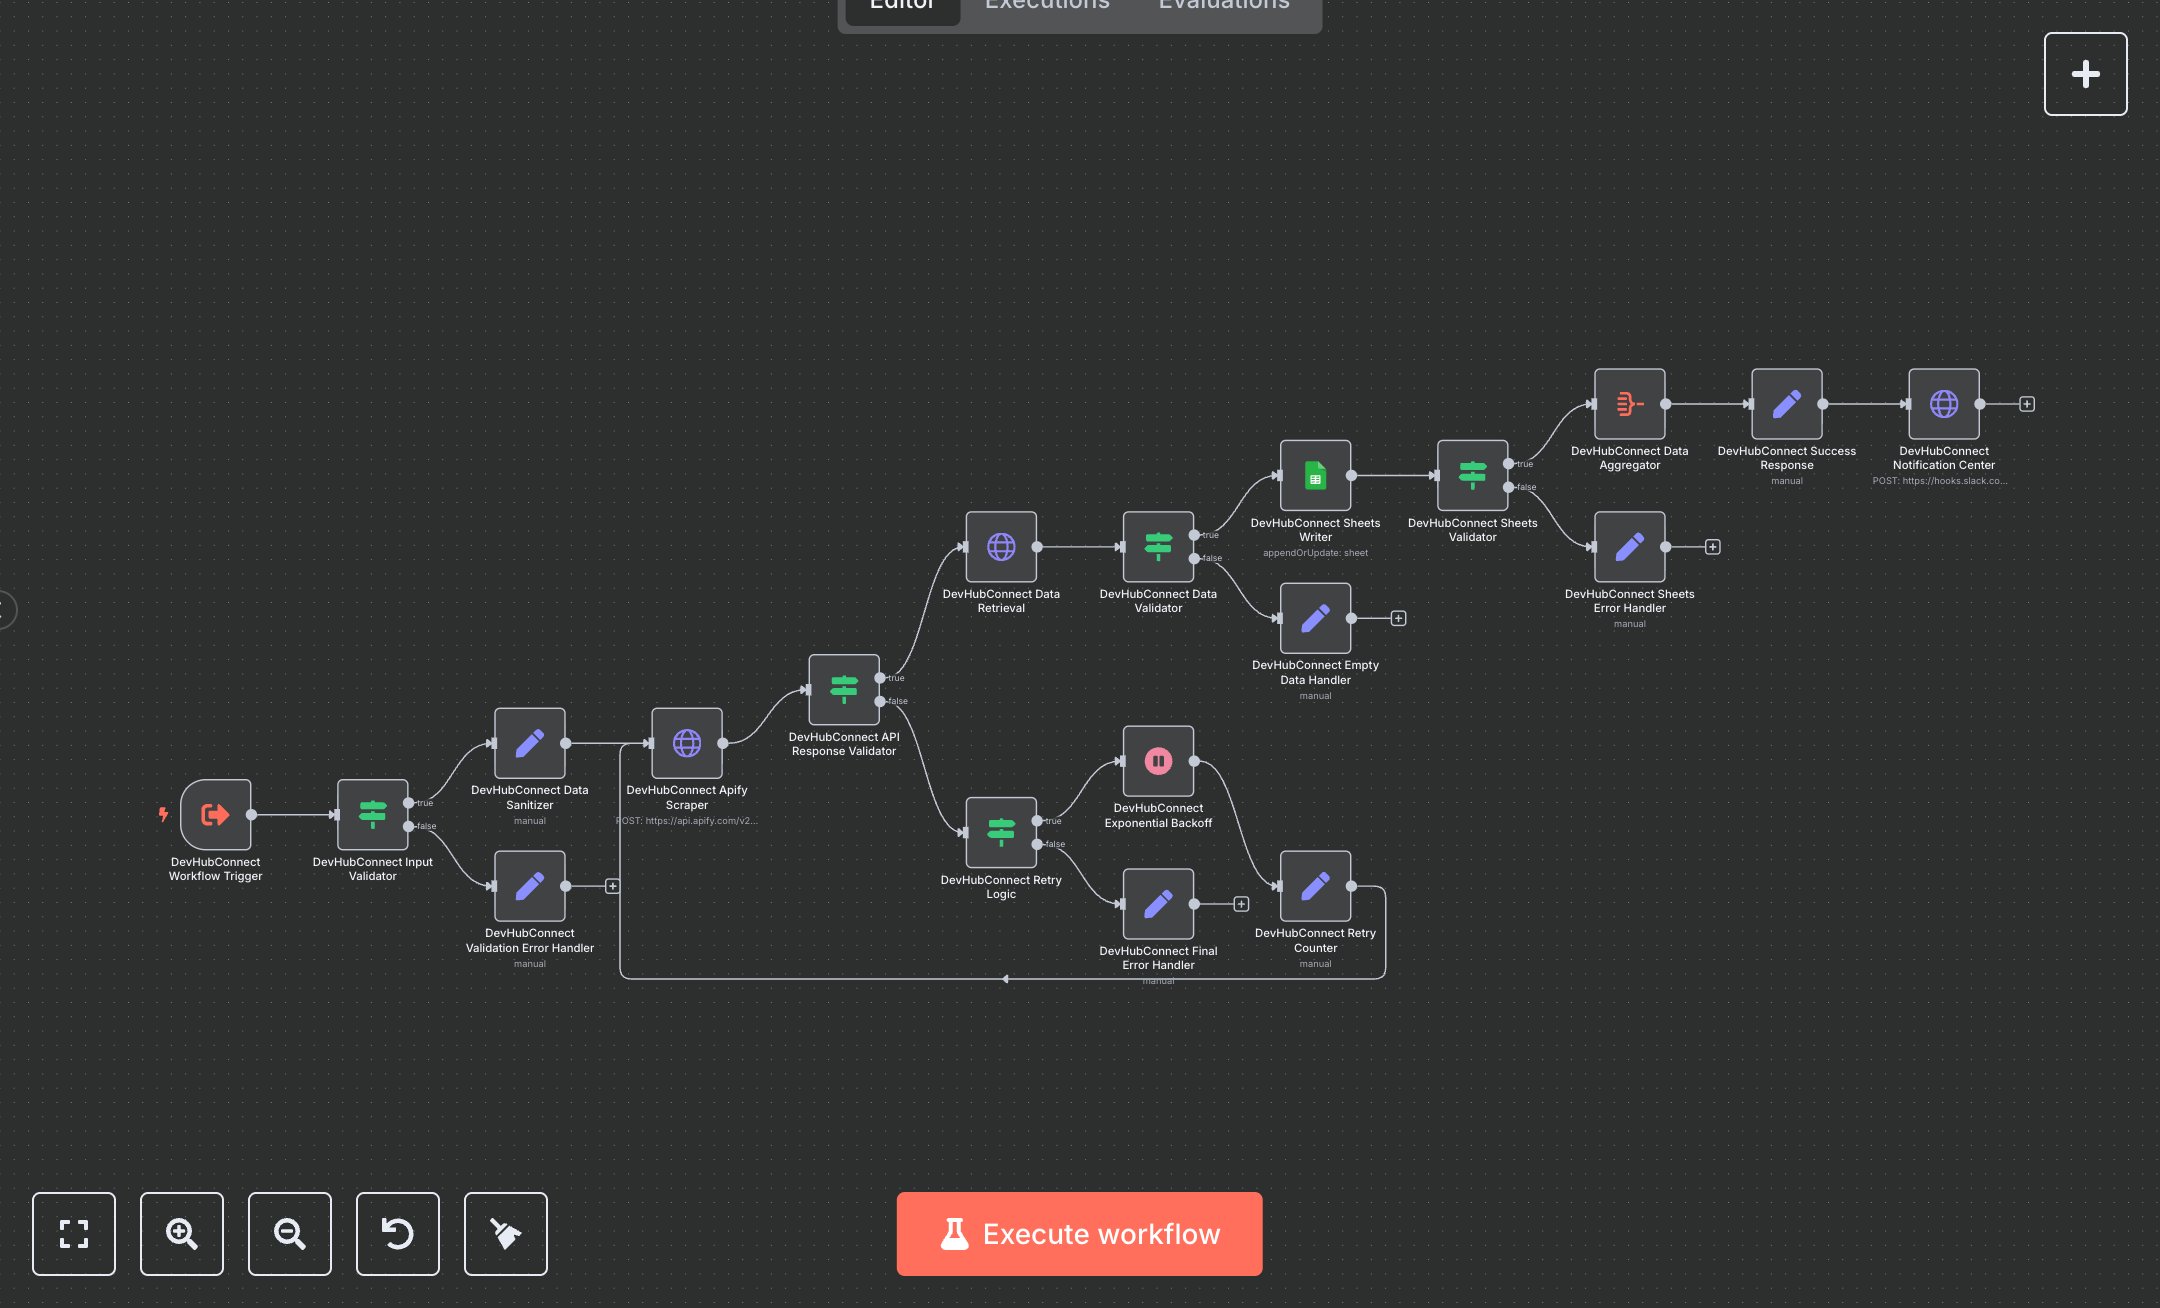Fit the workflow to view with the expand icon

(x=73, y=1234)
